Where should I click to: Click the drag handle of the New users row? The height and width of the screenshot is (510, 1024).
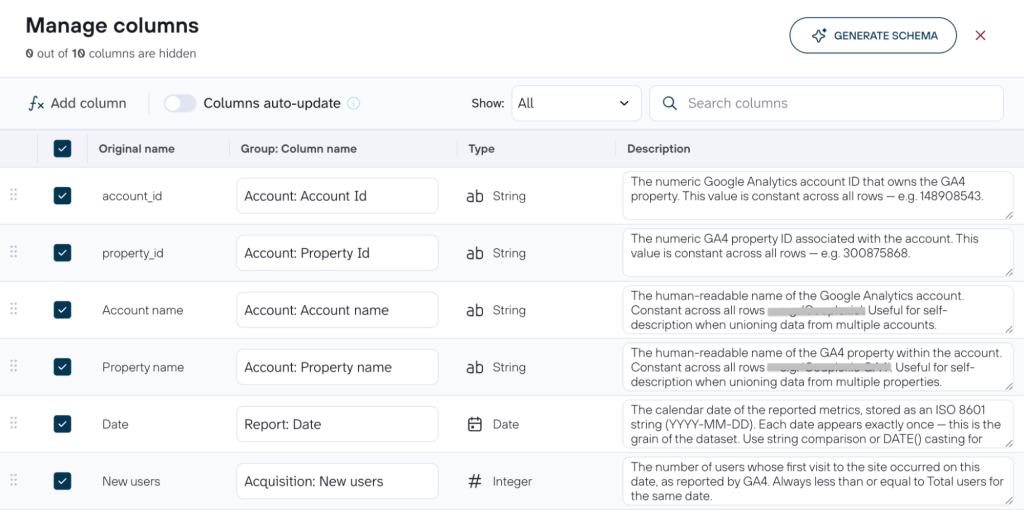(14, 480)
